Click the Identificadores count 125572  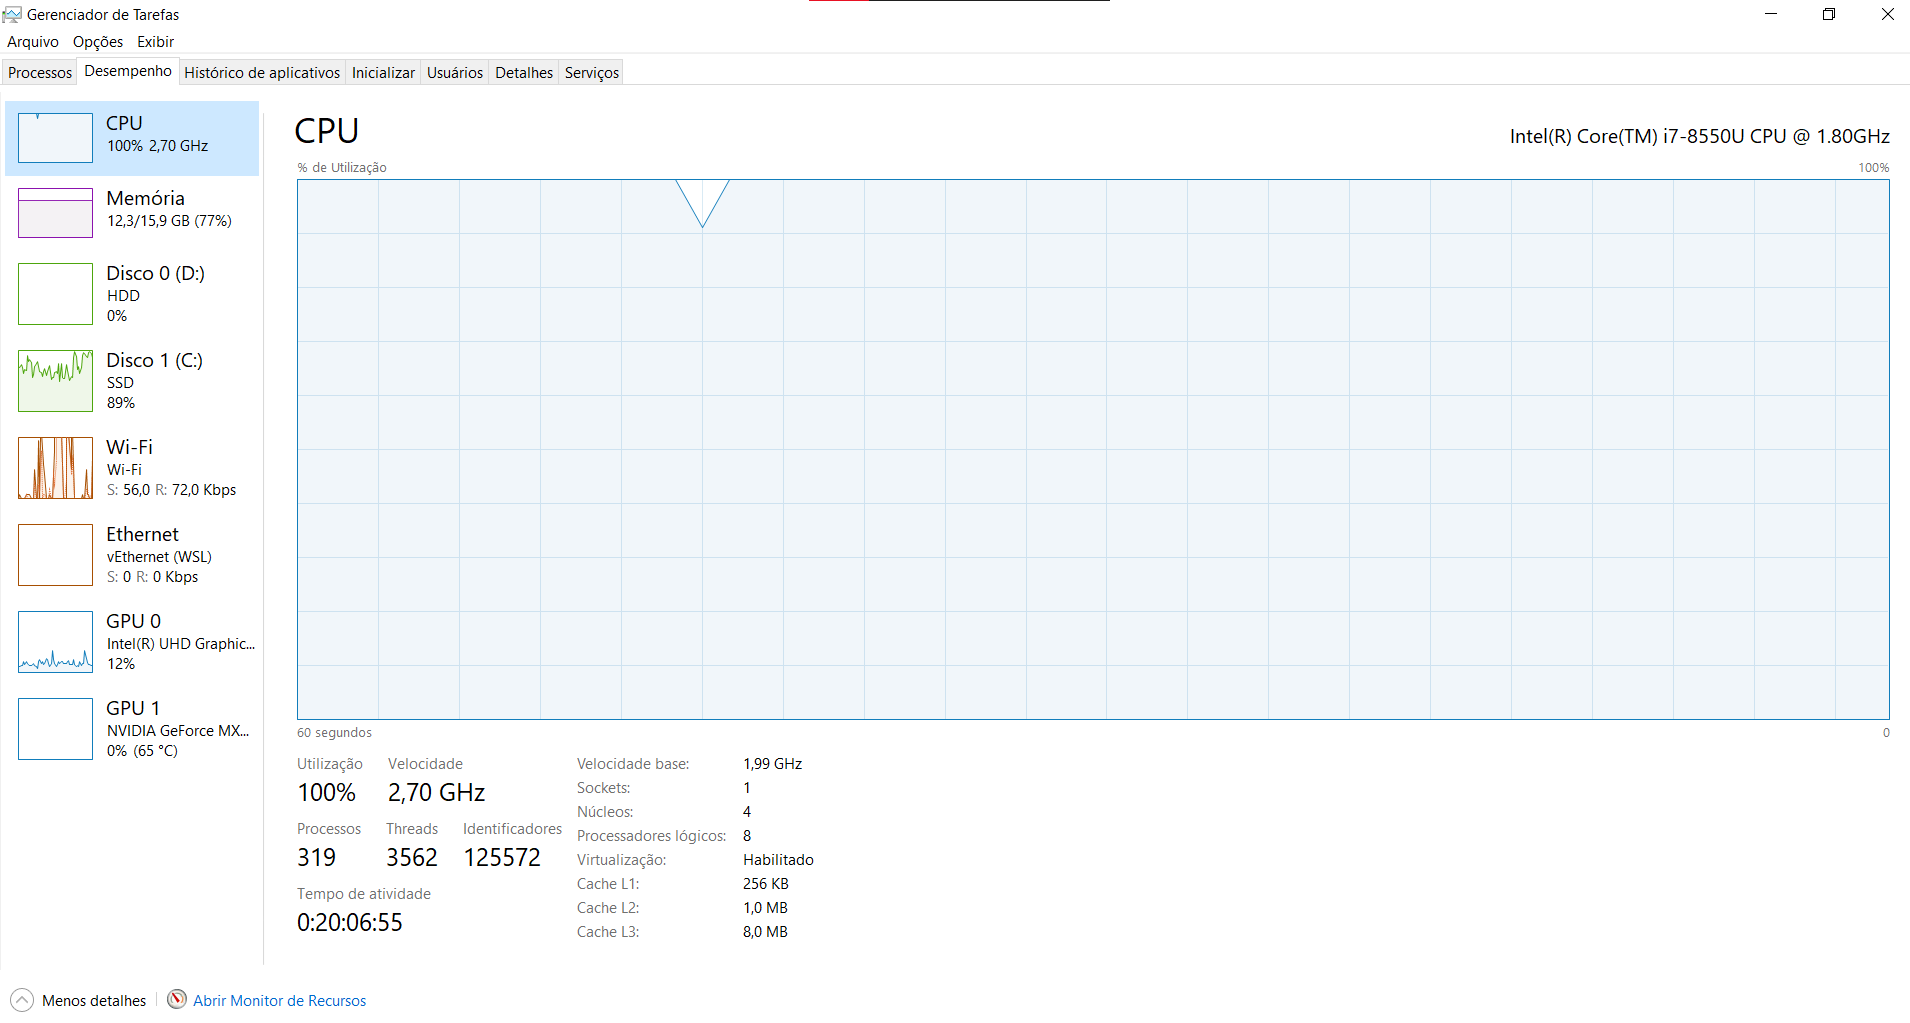click(x=502, y=858)
